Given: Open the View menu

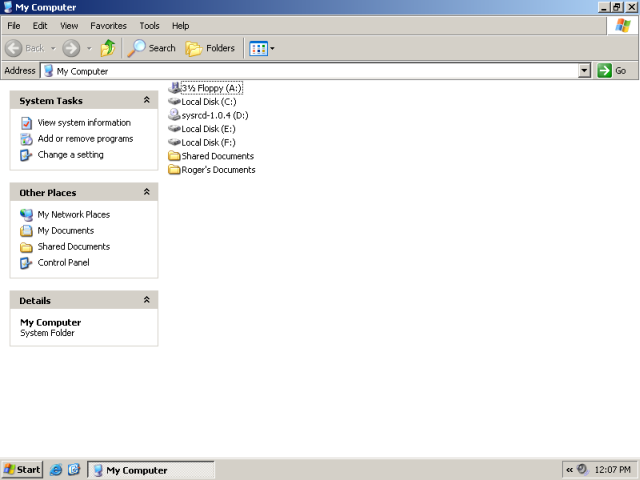Looking at the screenshot, I should coord(69,26).
